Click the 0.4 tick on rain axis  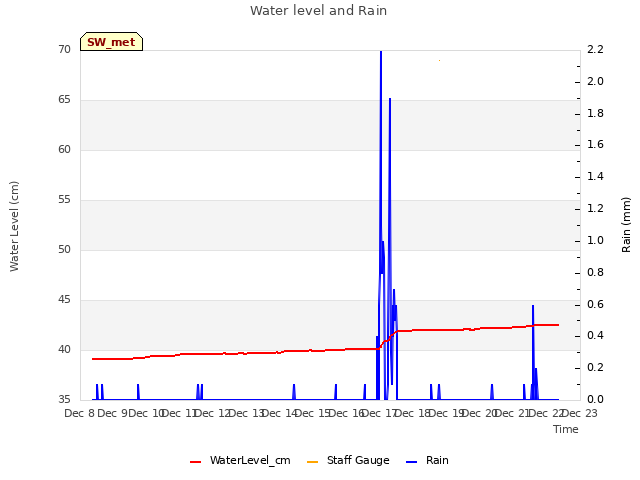coord(595,336)
